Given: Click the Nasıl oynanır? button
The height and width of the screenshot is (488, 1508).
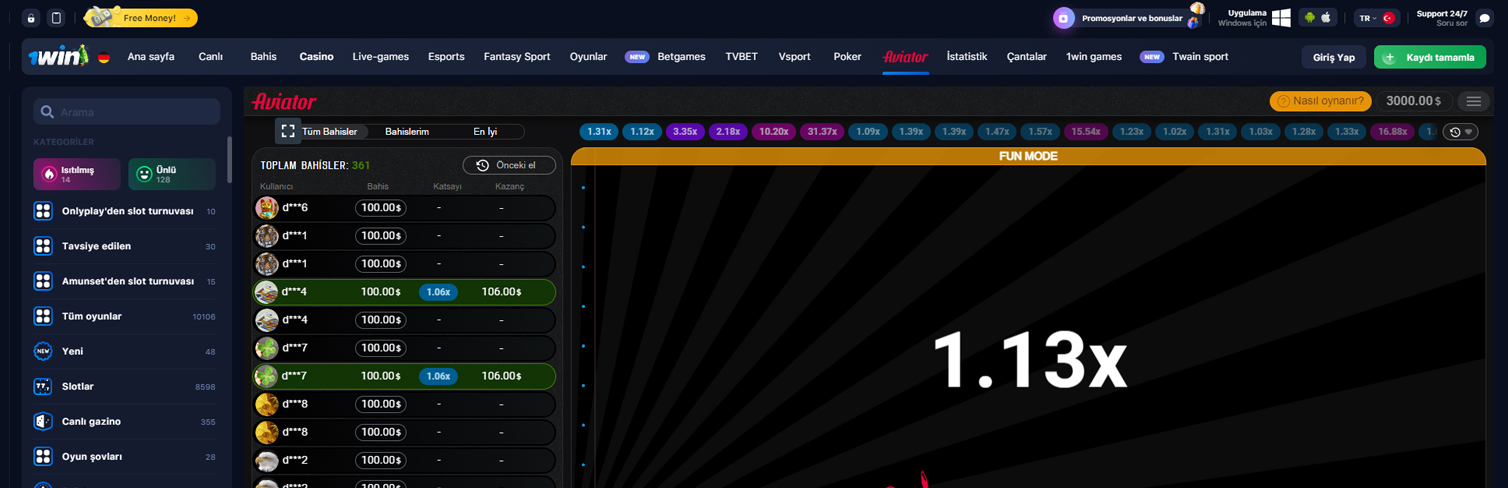Looking at the screenshot, I should point(1320,101).
